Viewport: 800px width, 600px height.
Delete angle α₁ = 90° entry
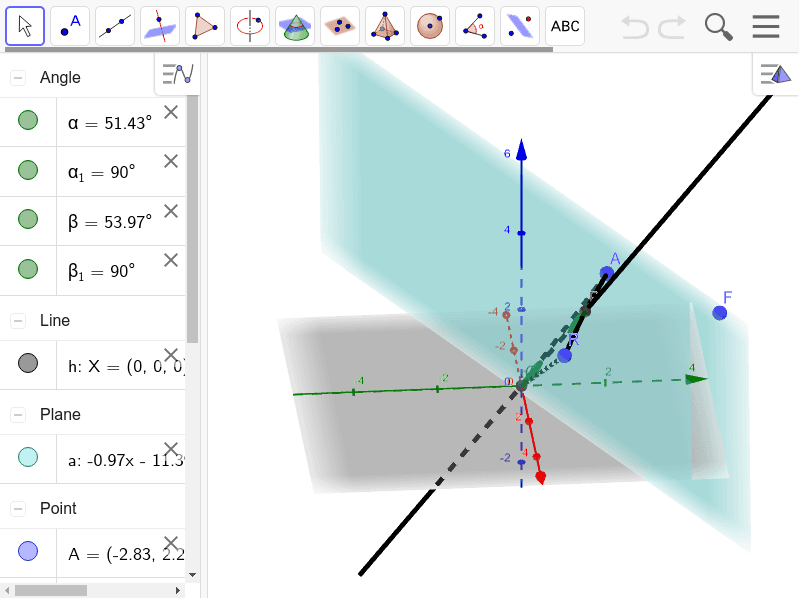tap(171, 161)
